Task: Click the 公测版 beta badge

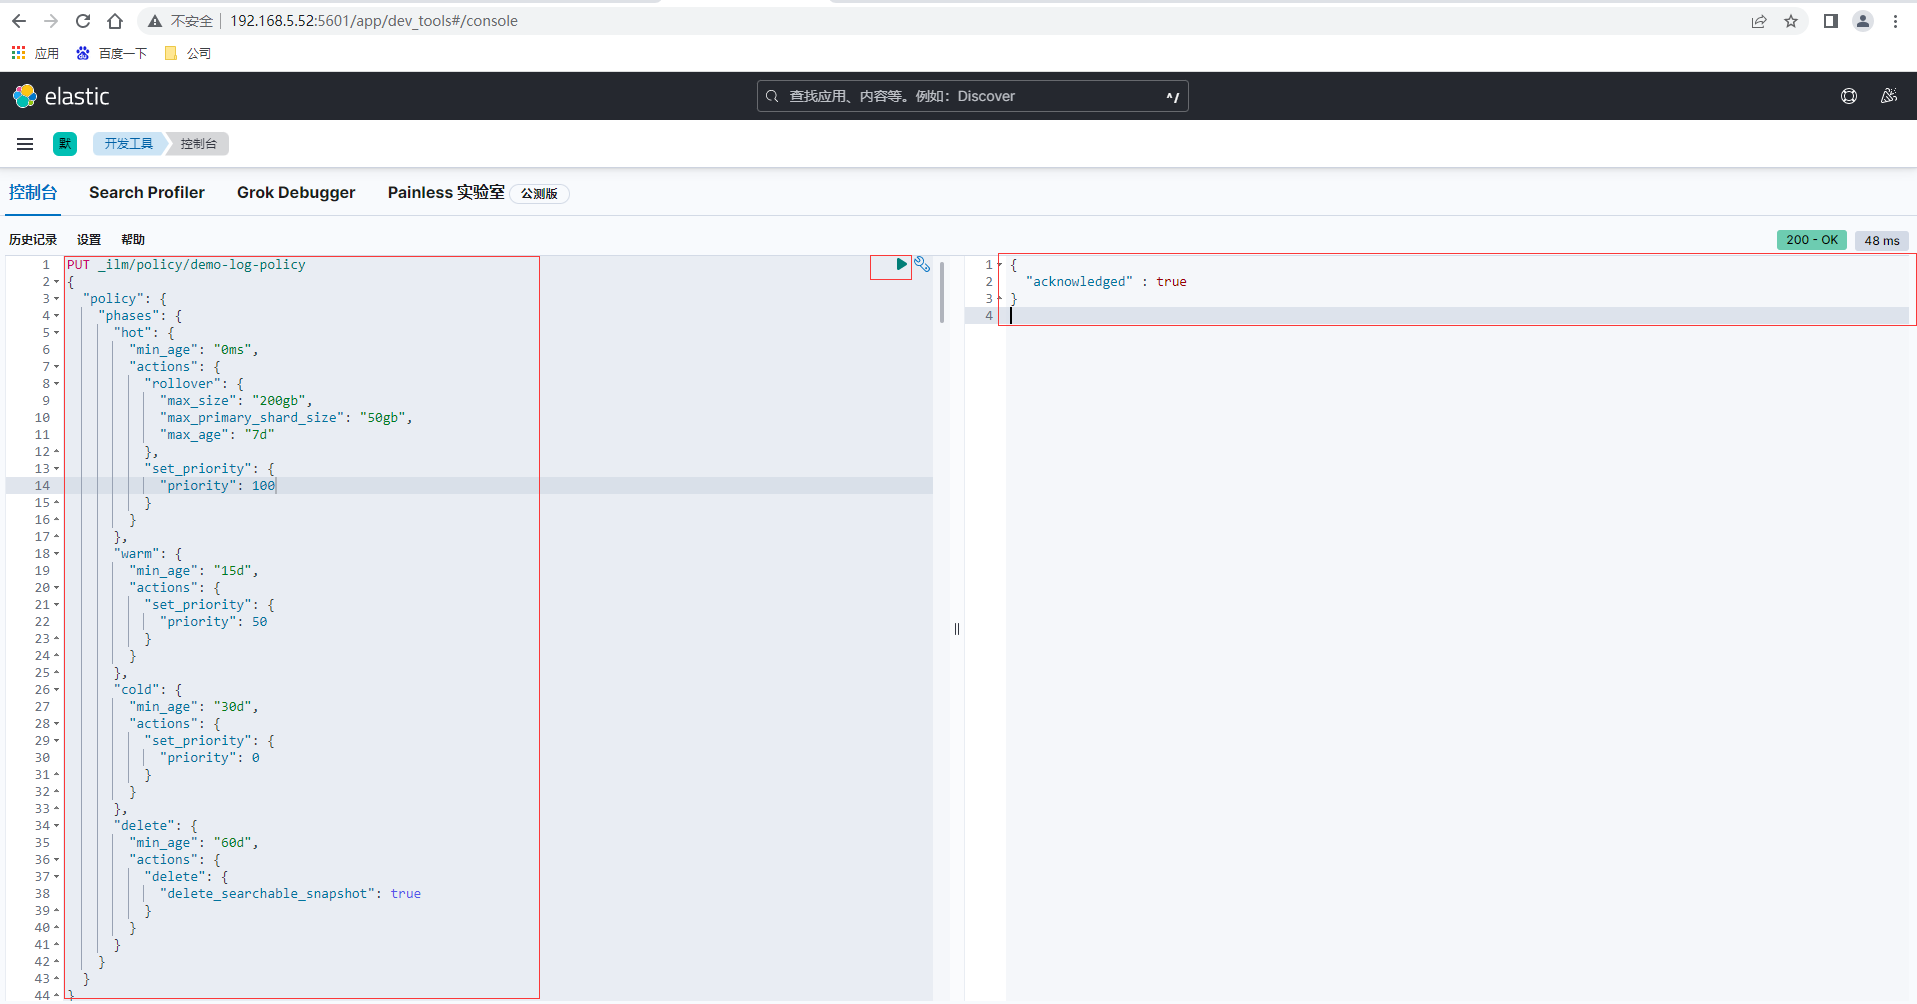Action: click(540, 194)
